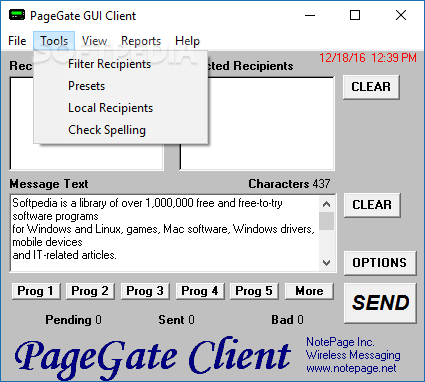
Task: Open Local Recipients from Tools menu
Action: pyautogui.click(x=121, y=108)
